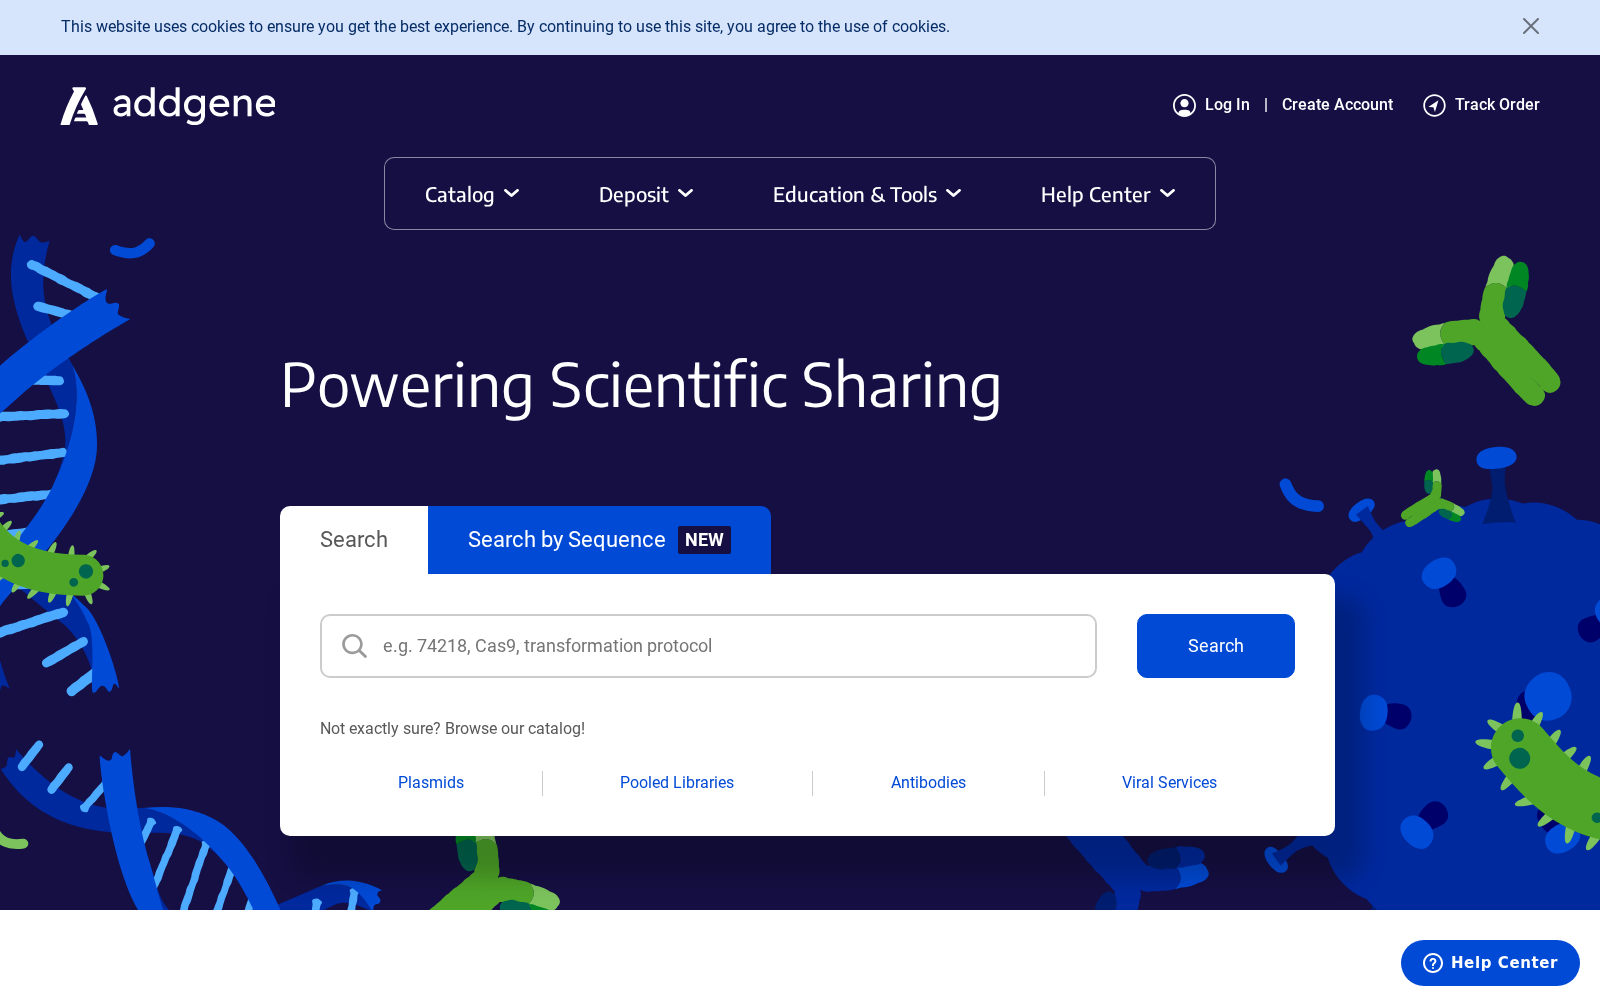Browse the Antibodies catalog link

[x=928, y=783]
